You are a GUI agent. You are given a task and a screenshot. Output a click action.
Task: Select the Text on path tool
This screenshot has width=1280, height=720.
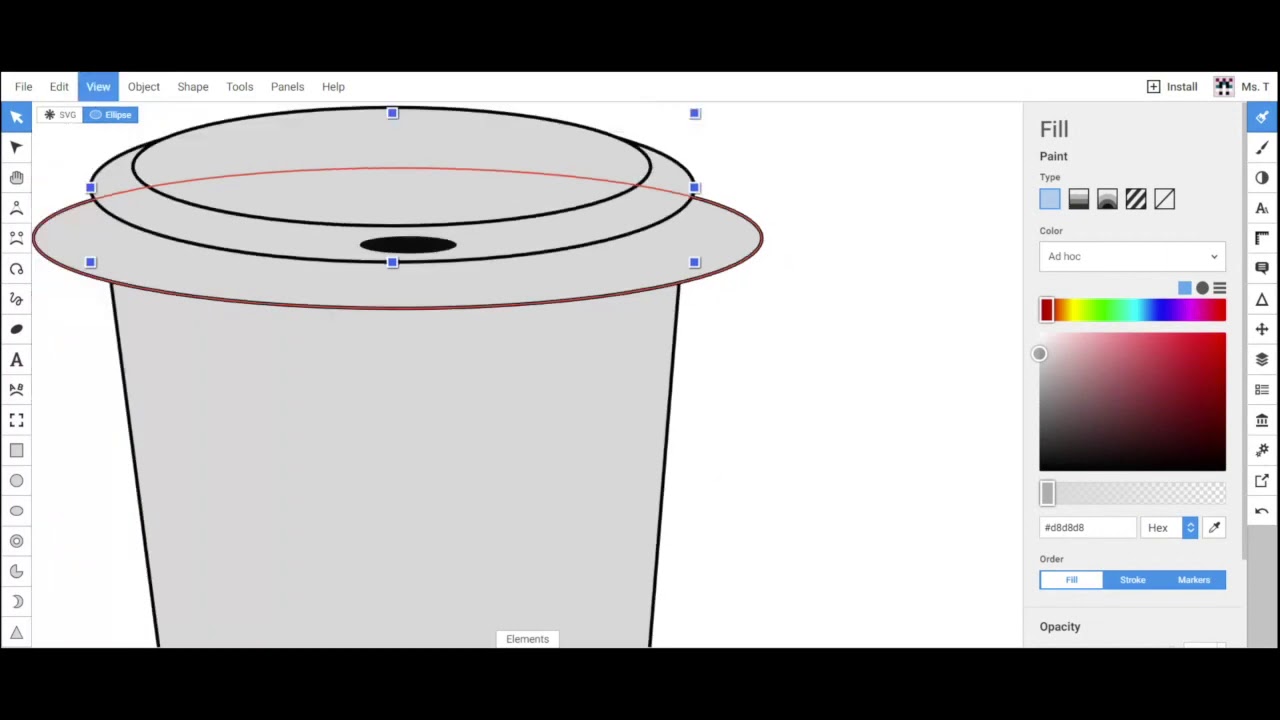pos(16,390)
